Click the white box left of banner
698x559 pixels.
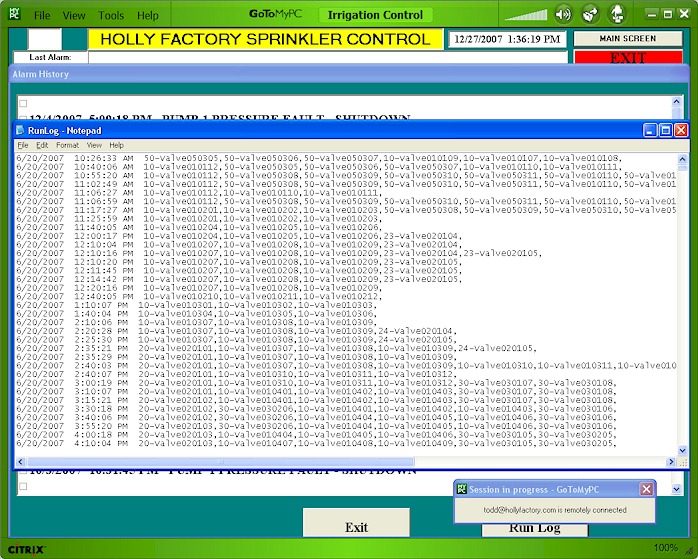45,39
